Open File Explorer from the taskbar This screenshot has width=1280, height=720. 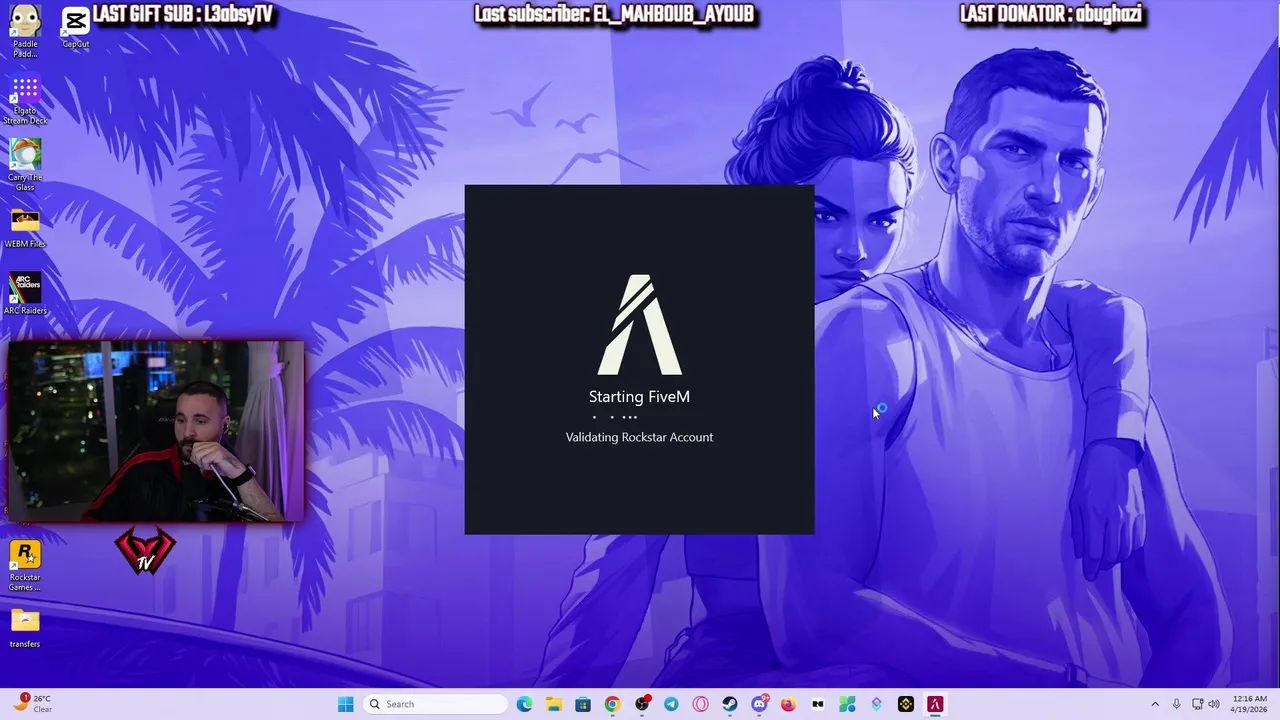[x=554, y=704]
